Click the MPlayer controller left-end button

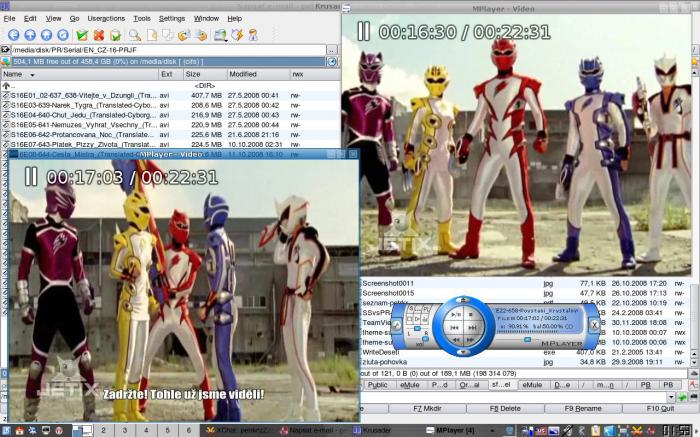click(x=396, y=325)
